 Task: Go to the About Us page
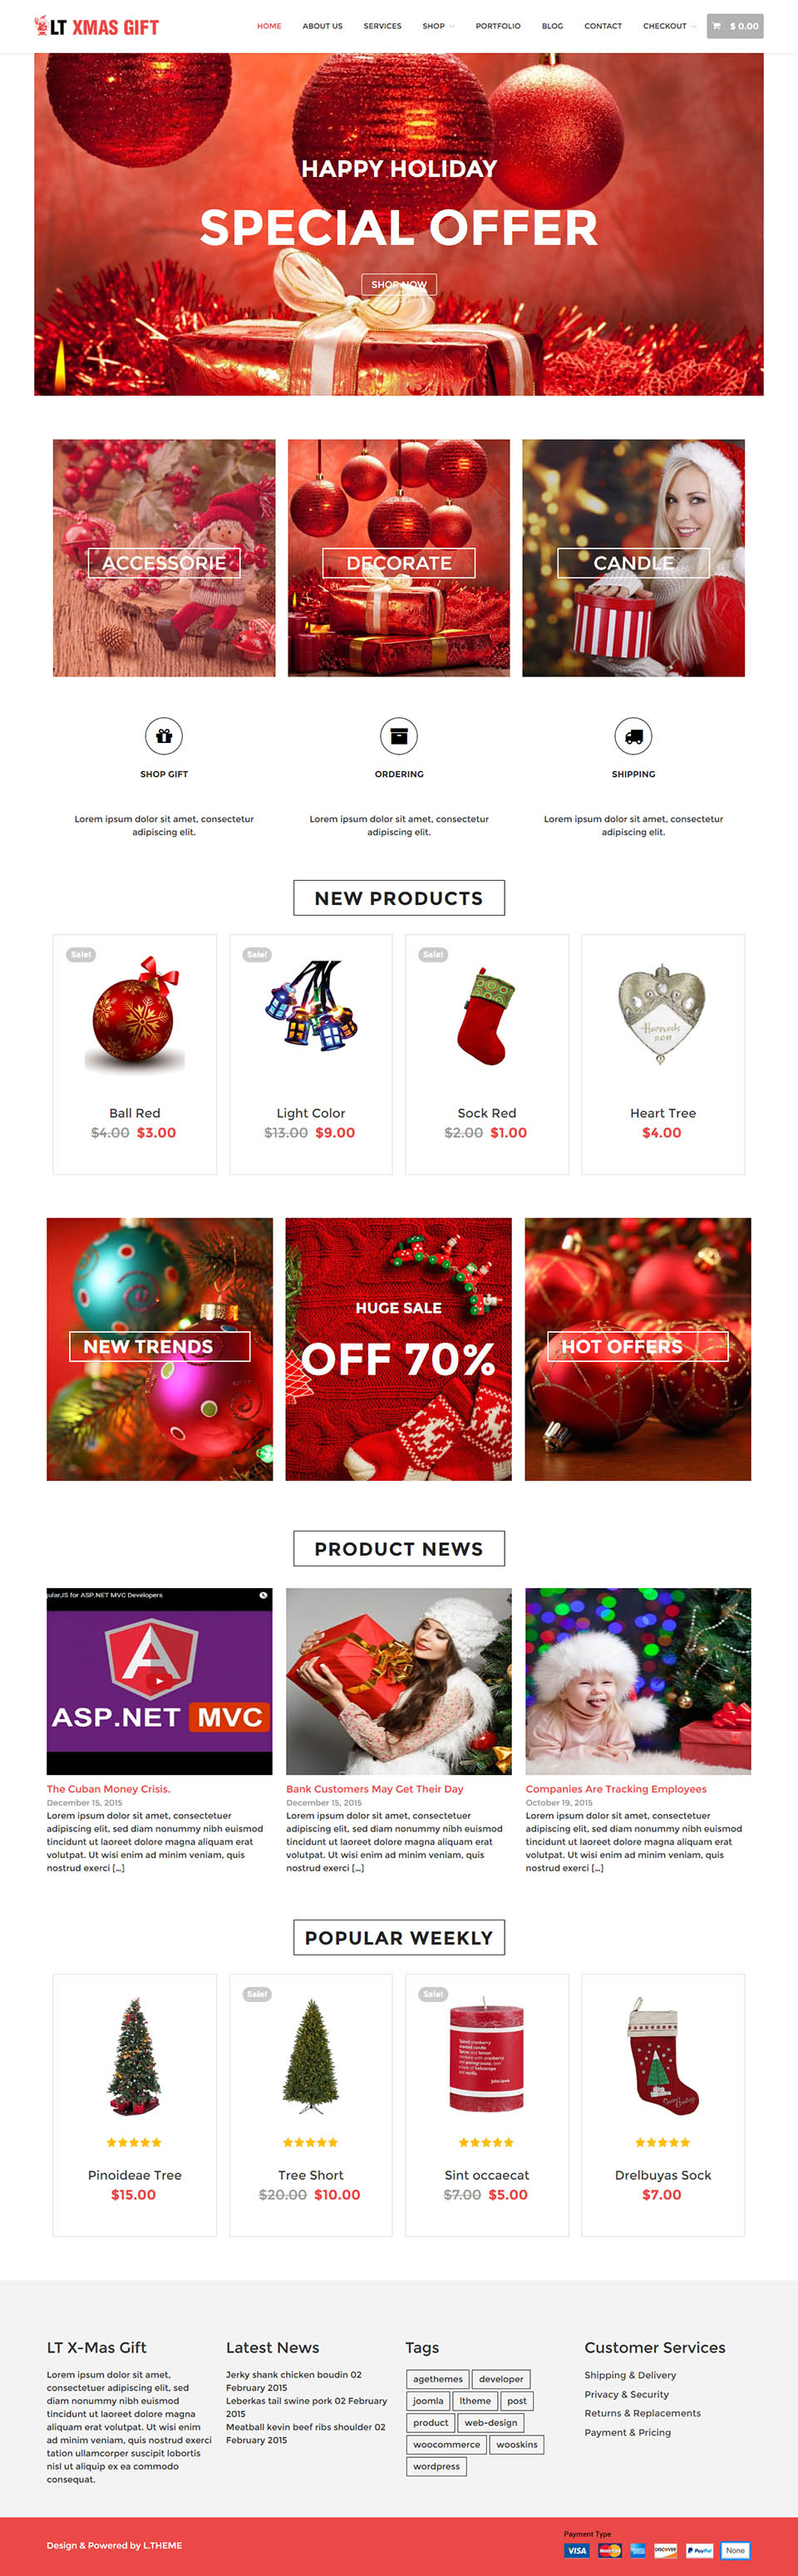click(322, 26)
